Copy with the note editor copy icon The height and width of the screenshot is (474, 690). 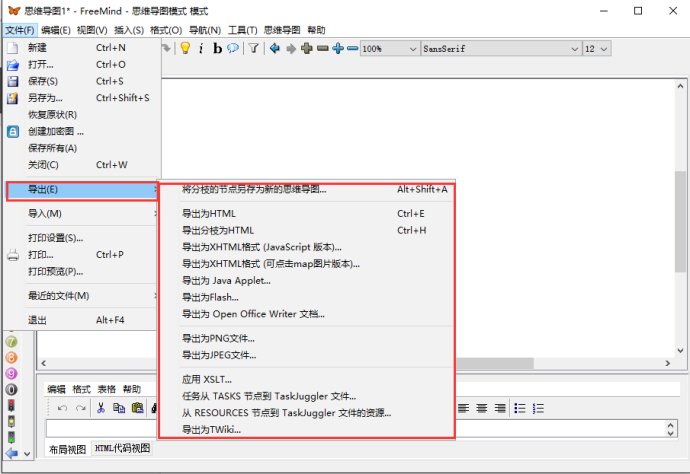(x=119, y=408)
